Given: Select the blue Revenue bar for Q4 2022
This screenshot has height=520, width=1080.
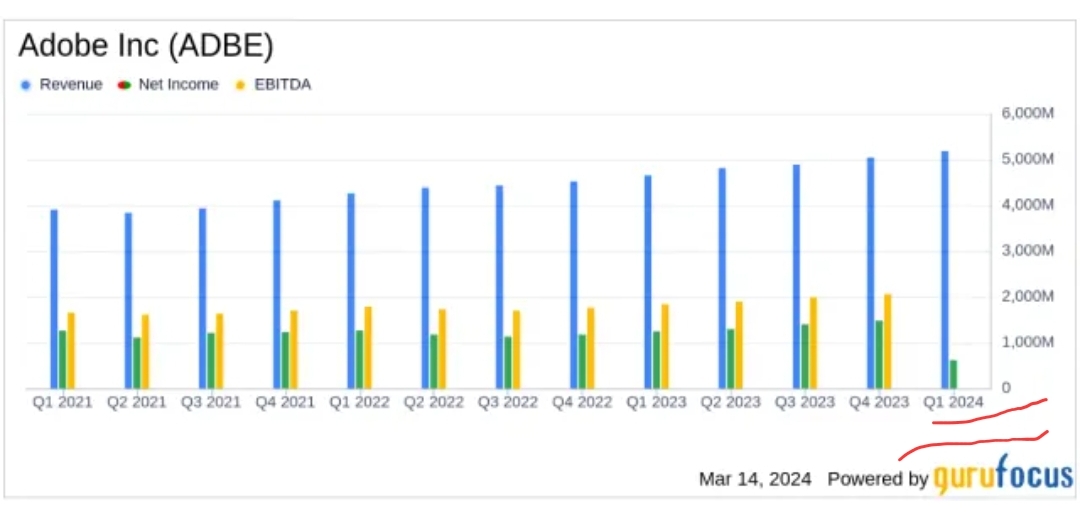Looking at the screenshot, I should click(x=574, y=285).
